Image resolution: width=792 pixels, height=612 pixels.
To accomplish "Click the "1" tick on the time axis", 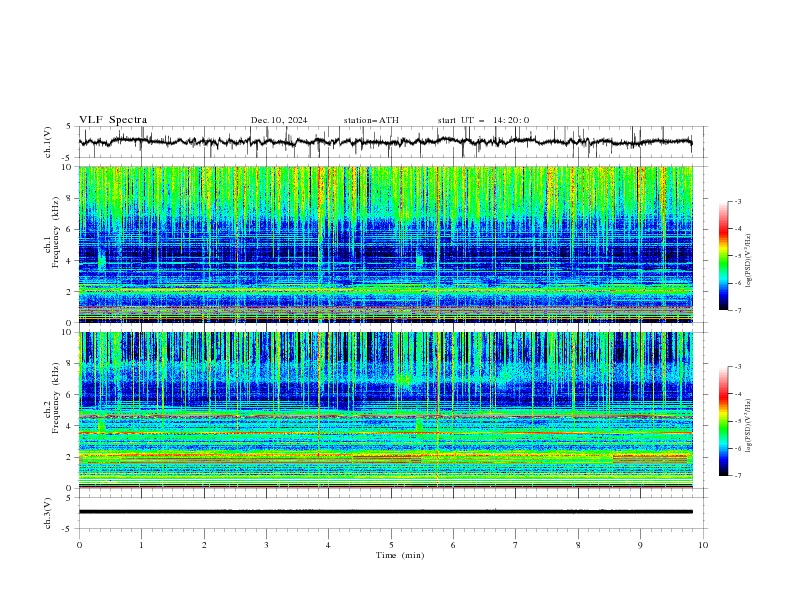I will point(141,545).
